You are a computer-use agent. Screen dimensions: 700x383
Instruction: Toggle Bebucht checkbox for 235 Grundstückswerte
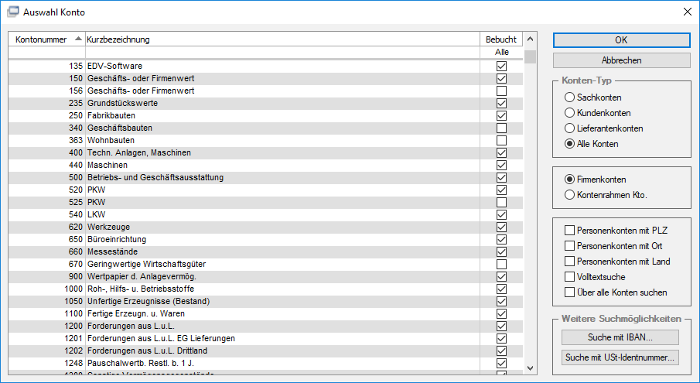(501, 103)
